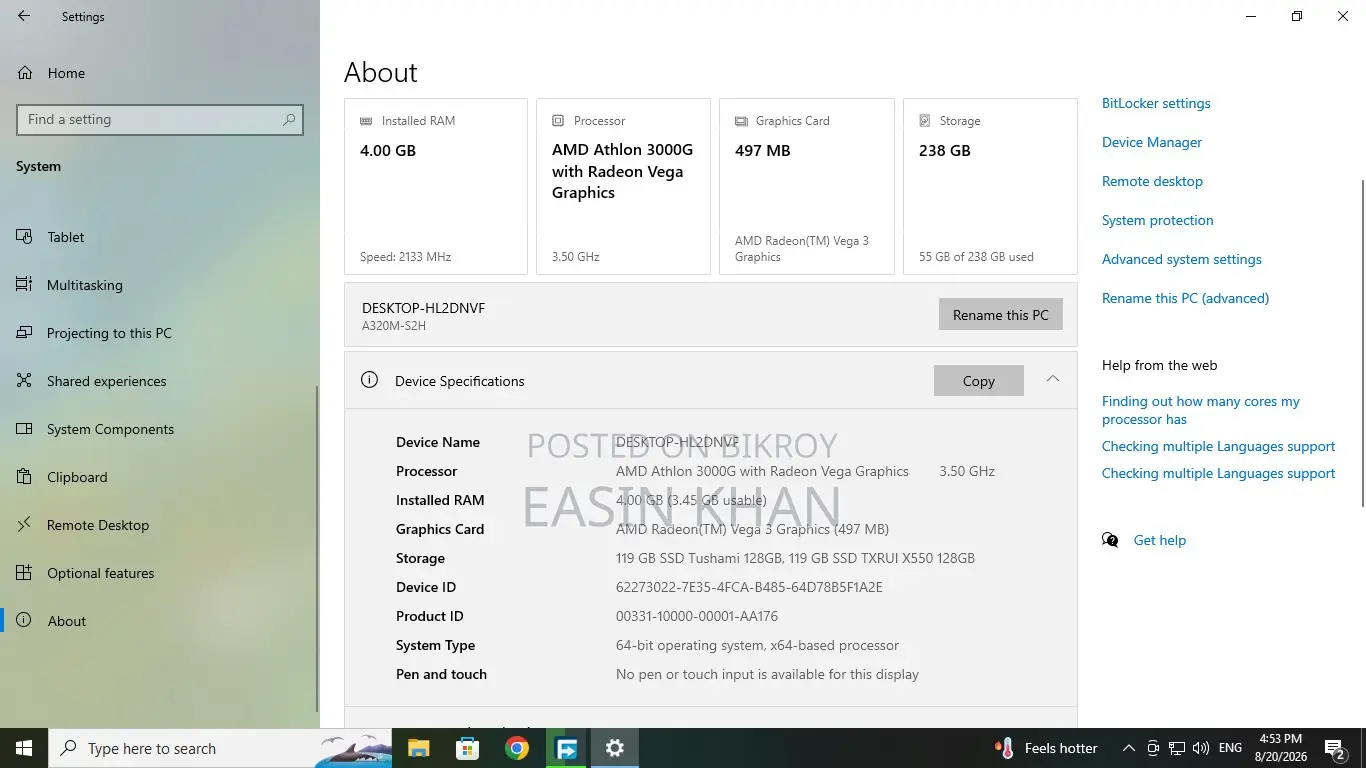The height and width of the screenshot is (768, 1366).
Task: Click the page vertical scrollbar
Action: [1362, 343]
